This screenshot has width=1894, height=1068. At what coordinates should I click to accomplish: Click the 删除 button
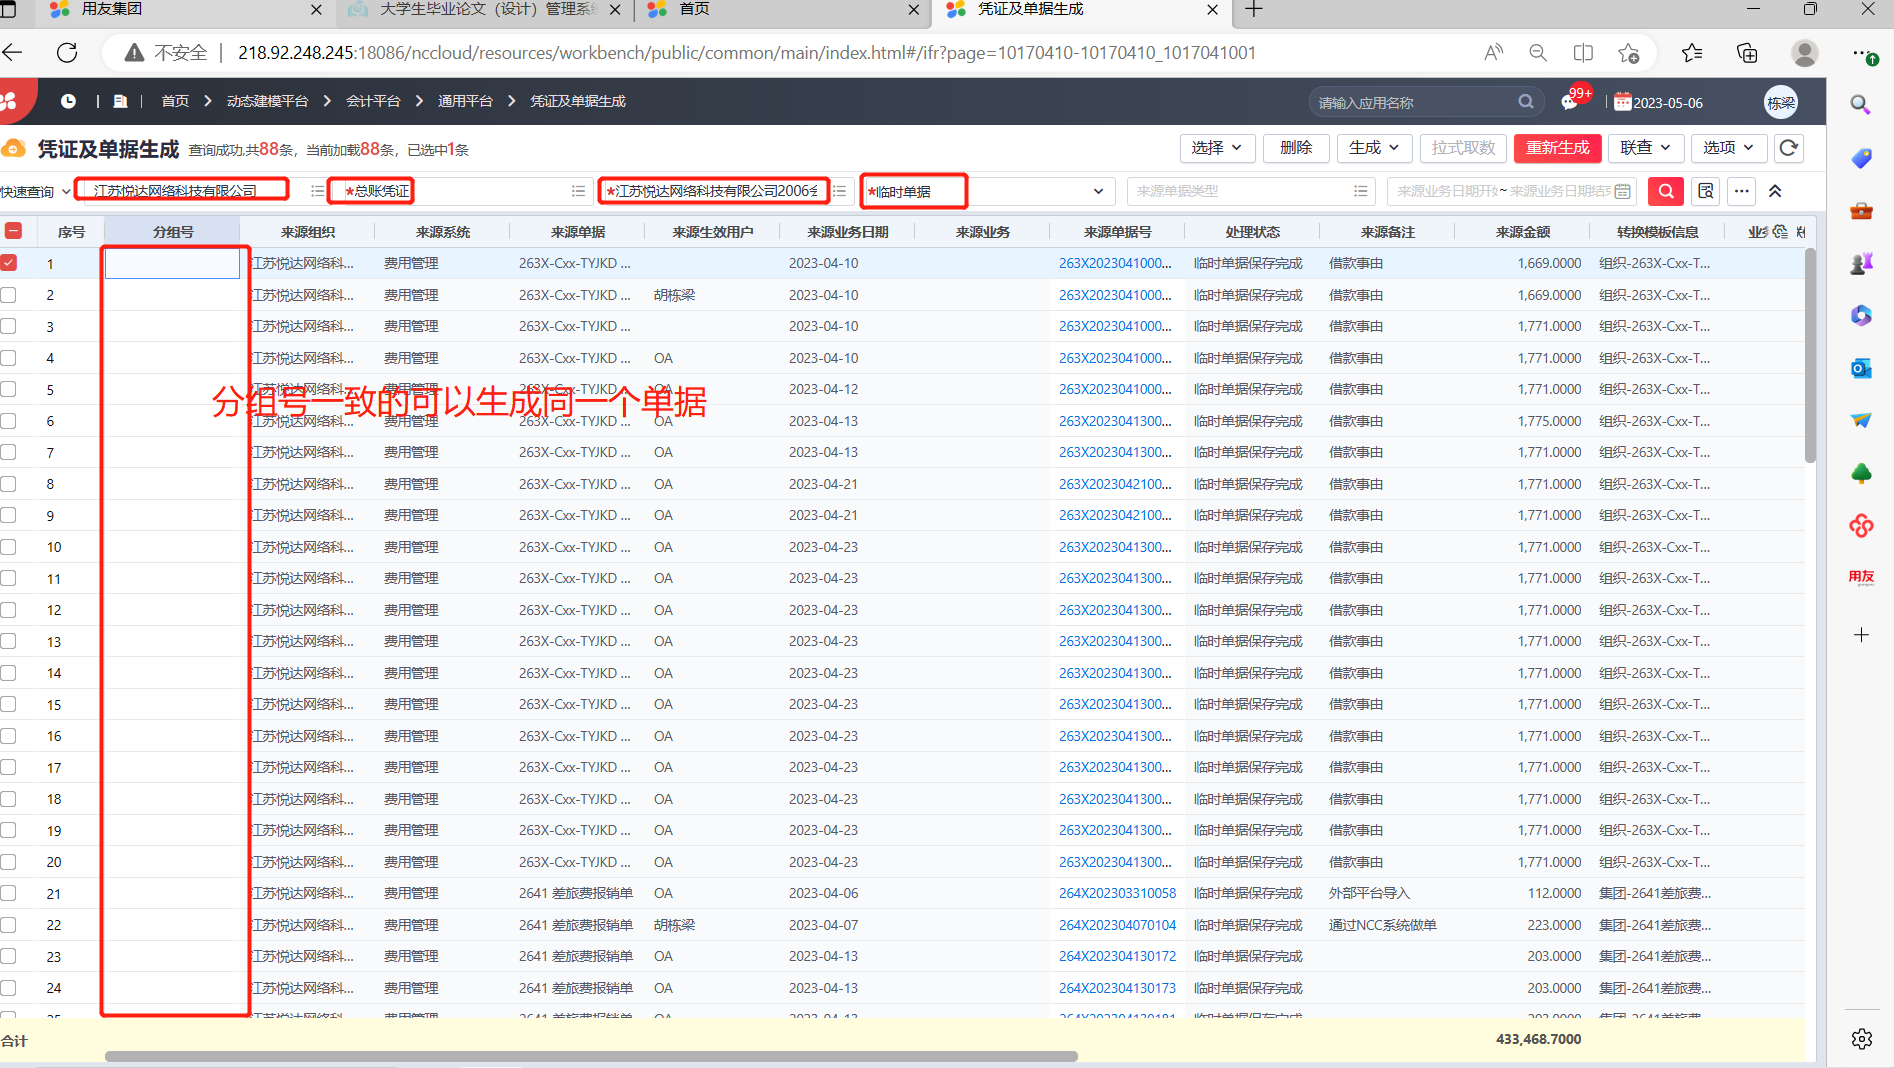pyautogui.click(x=1295, y=148)
